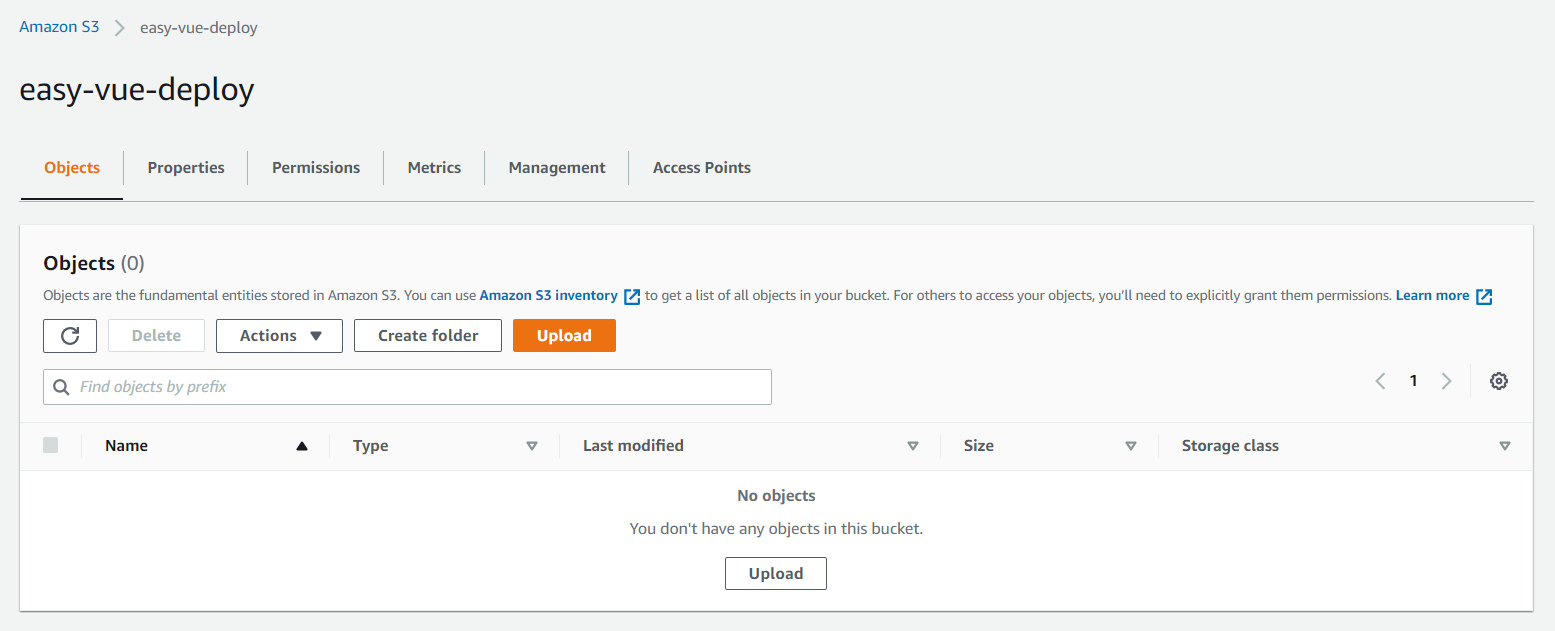This screenshot has width=1555, height=631.
Task: Open the Management tab
Action: click(x=556, y=167)
